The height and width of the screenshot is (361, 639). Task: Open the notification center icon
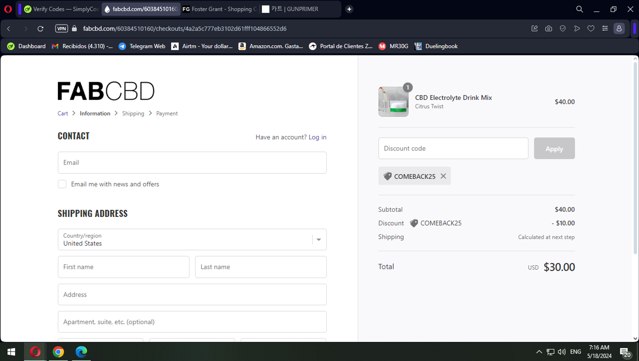point(626,352)
